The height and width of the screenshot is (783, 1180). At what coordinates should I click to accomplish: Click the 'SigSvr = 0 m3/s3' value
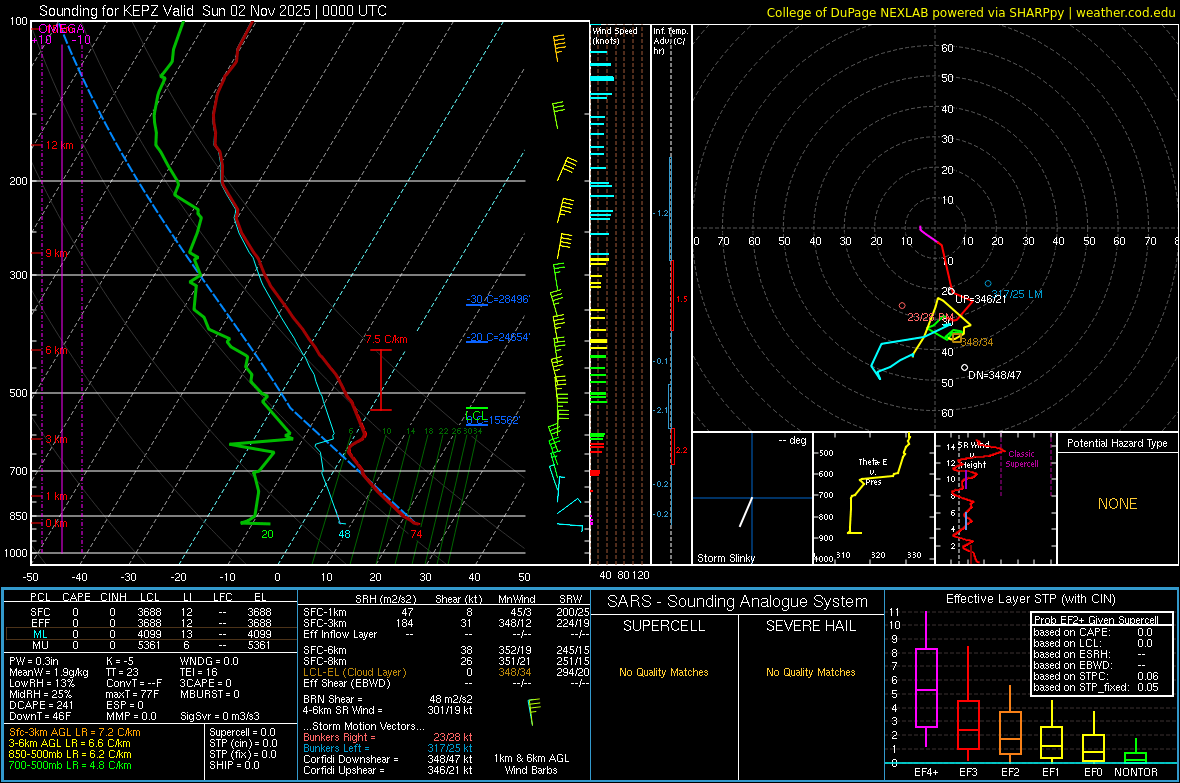pyautogui.click(x=220, y=717)
